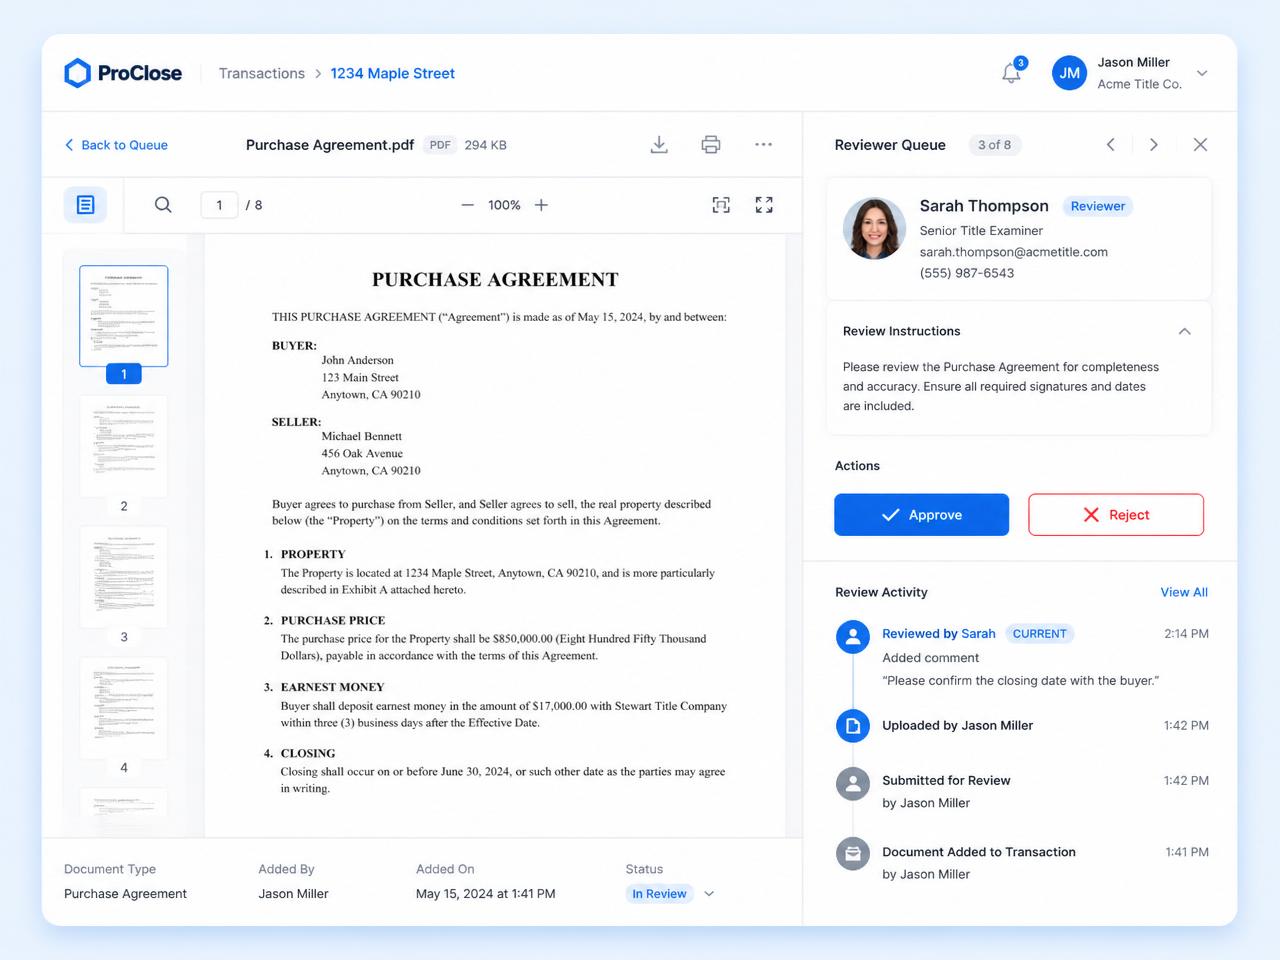Click the Purchase Agreement.pdf filename
The height and width of the screenshot is (960, 1280).
tap(330, 145)
